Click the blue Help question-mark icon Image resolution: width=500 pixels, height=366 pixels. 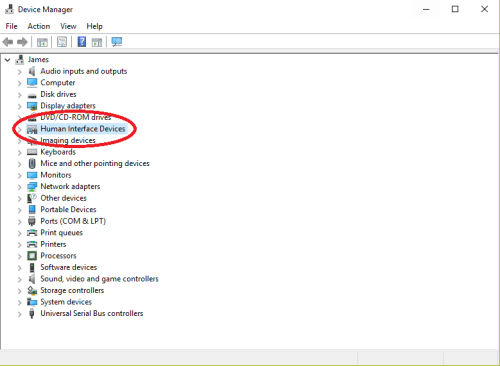tap(82, 42)
